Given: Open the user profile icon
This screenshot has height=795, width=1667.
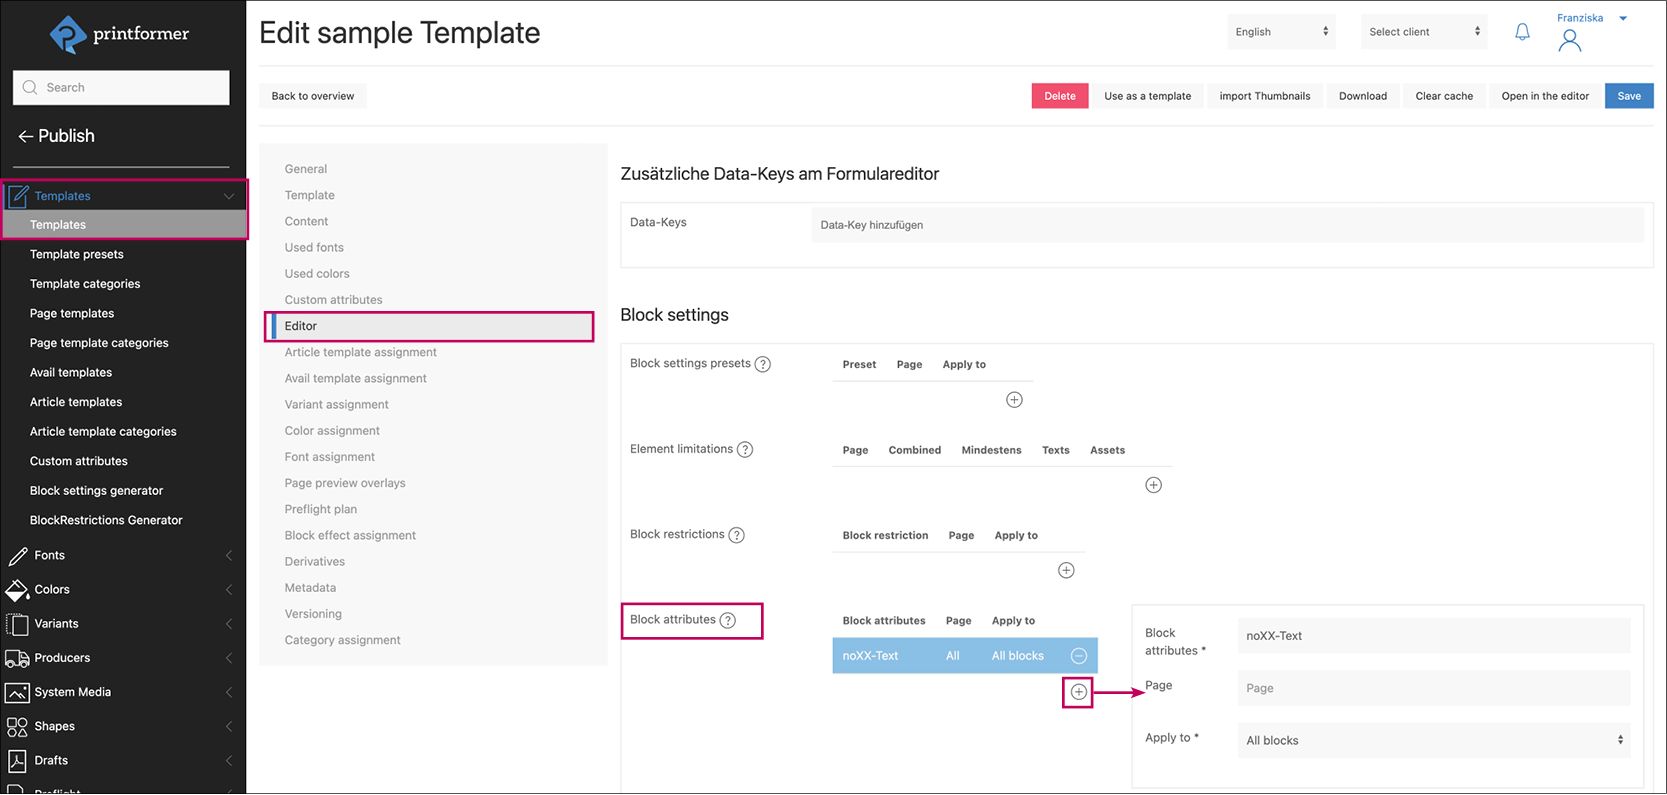Looking at the screenshot, I should click(x=1570, y=40).
